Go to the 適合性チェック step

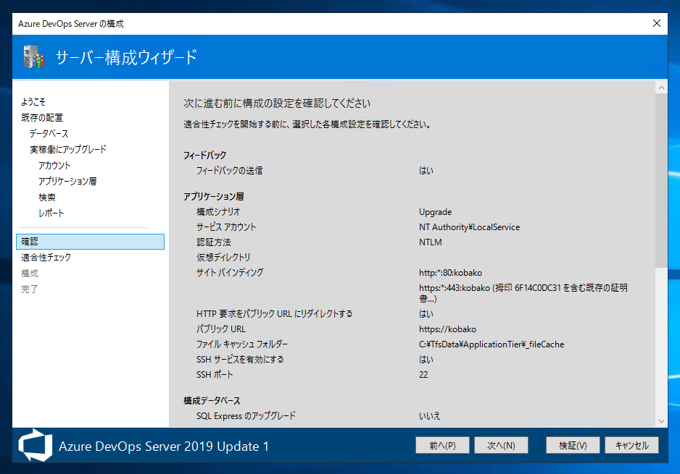tap(46, 258)
